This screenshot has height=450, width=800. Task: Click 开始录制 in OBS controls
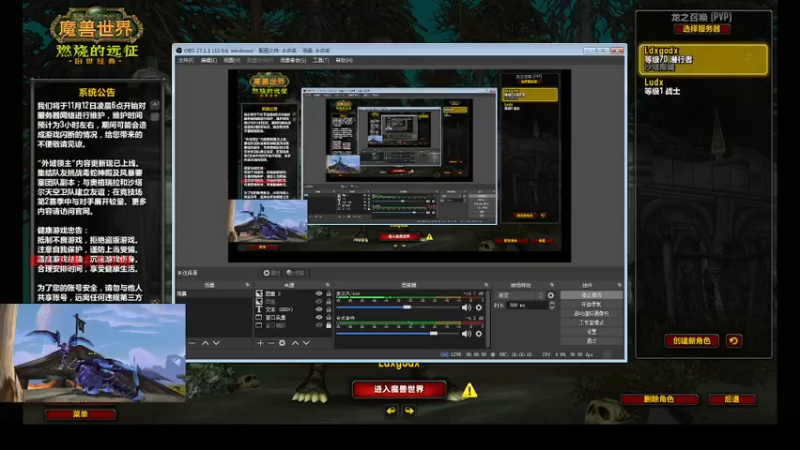coord(591,304)
